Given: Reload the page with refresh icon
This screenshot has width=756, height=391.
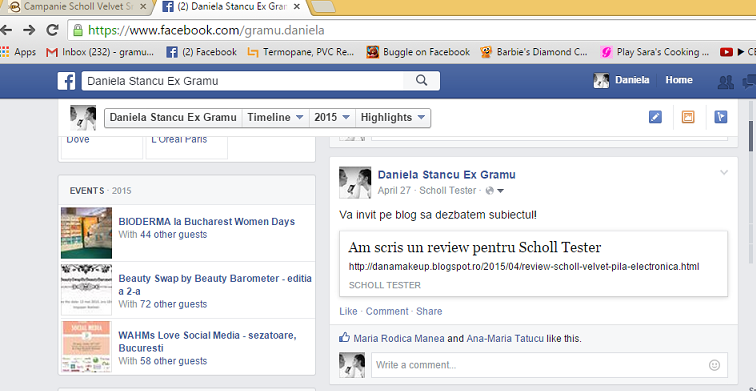Looking at the screenshot, I should click(x=53, y=30).
